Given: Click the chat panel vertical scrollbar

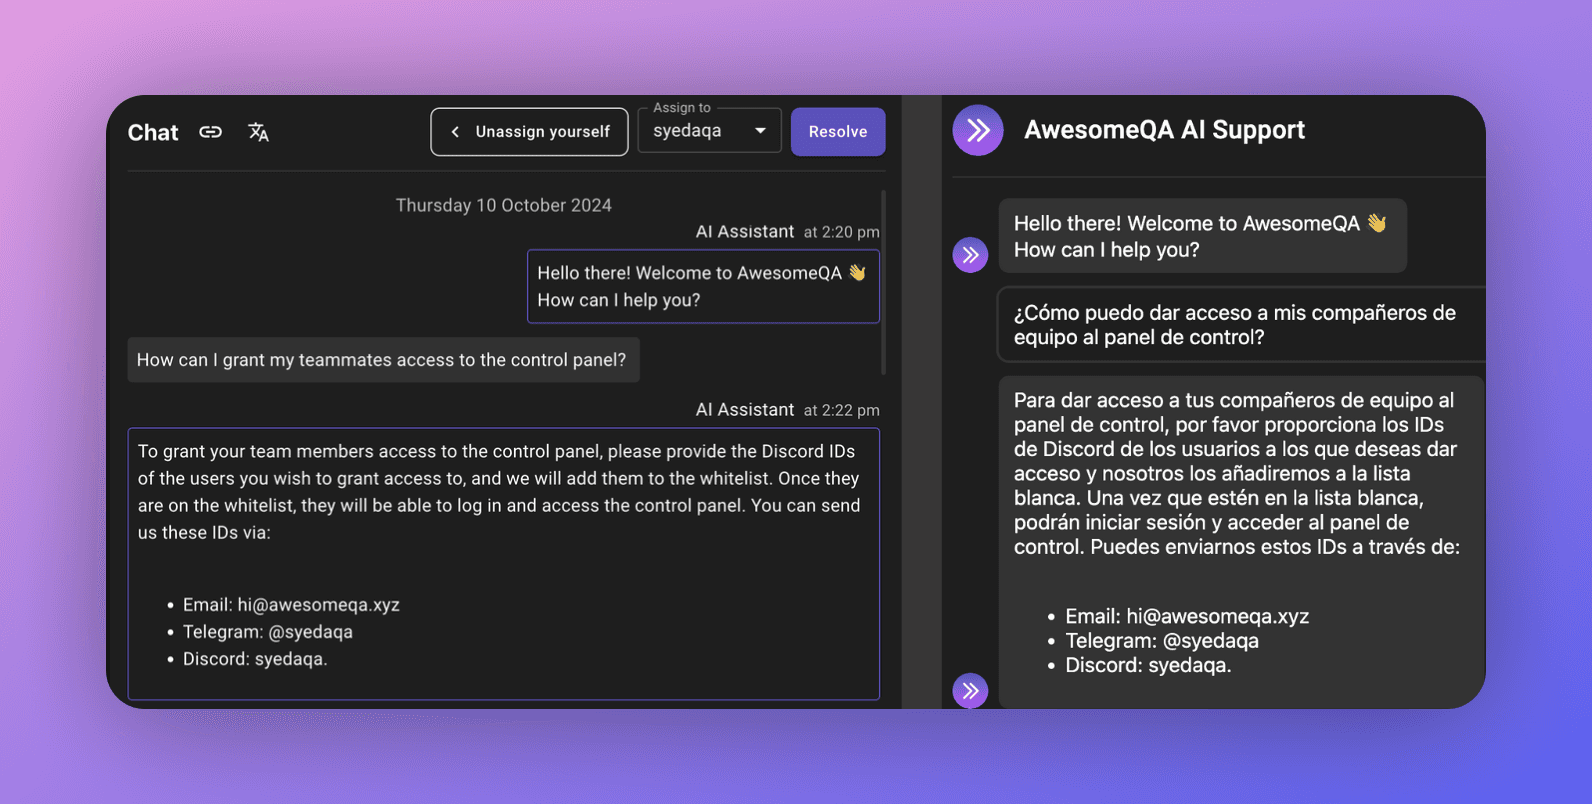Looking at the screenshot, I should [x=883, y=282].
